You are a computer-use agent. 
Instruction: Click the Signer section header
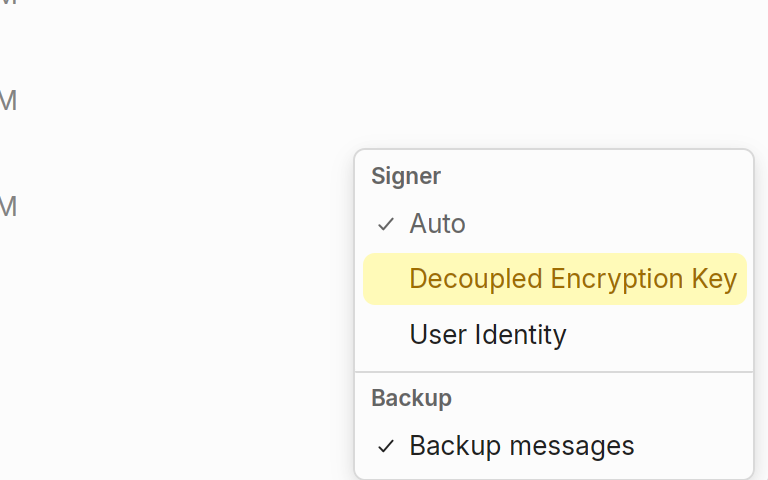click(x=406, y=177)
